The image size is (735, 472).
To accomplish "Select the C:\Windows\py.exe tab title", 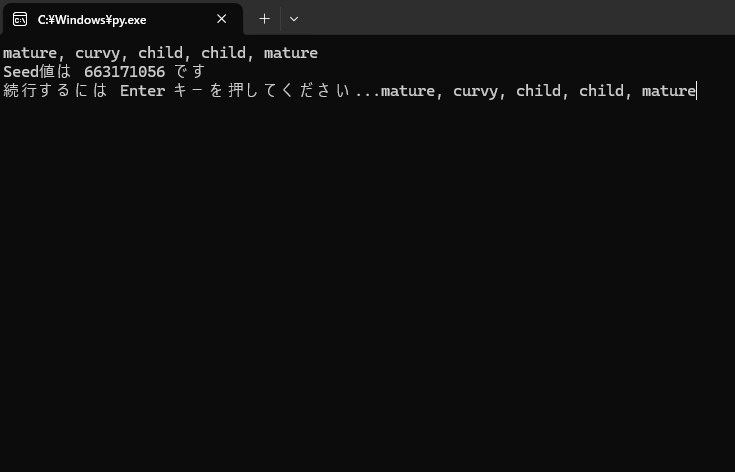I will (x=91, y=19).
